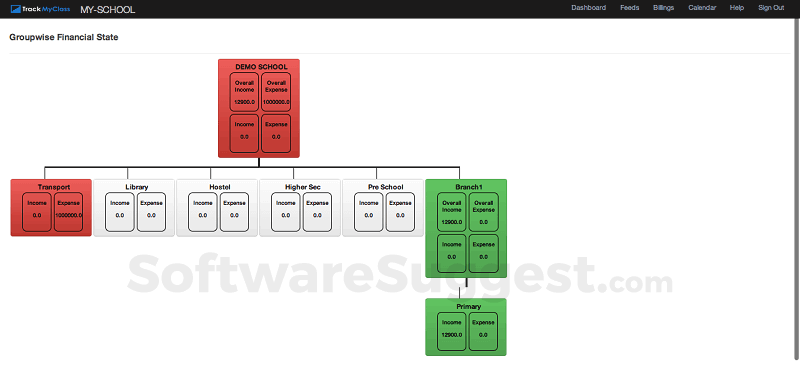
Task: Open the Billings page
Action: [x=663, y=8]
